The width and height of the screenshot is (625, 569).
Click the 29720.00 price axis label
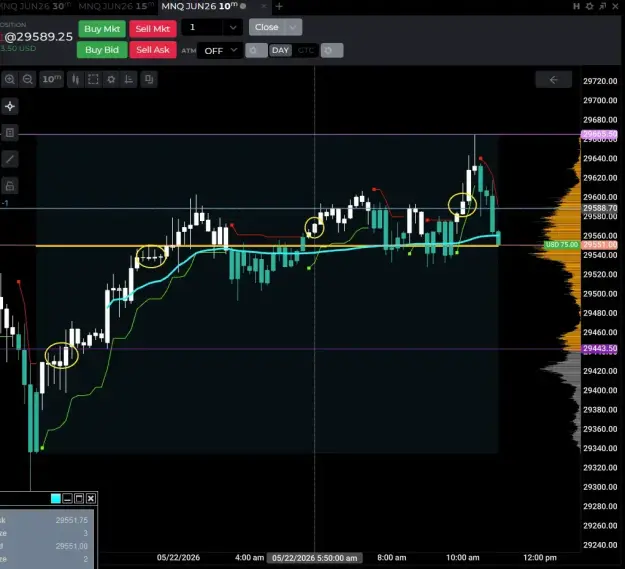tap(600, 81)
